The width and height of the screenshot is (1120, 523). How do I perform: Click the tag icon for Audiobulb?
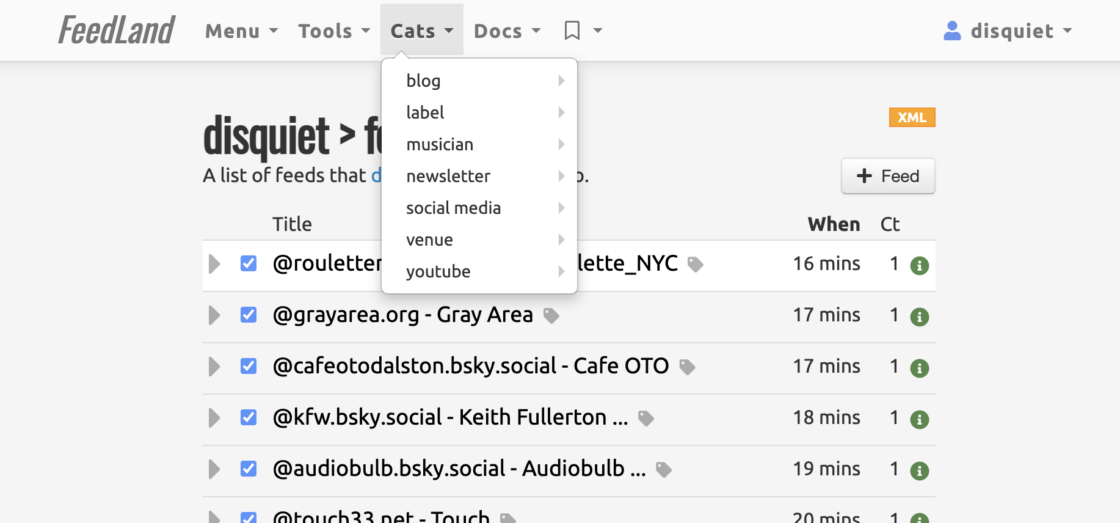(664, 470)
